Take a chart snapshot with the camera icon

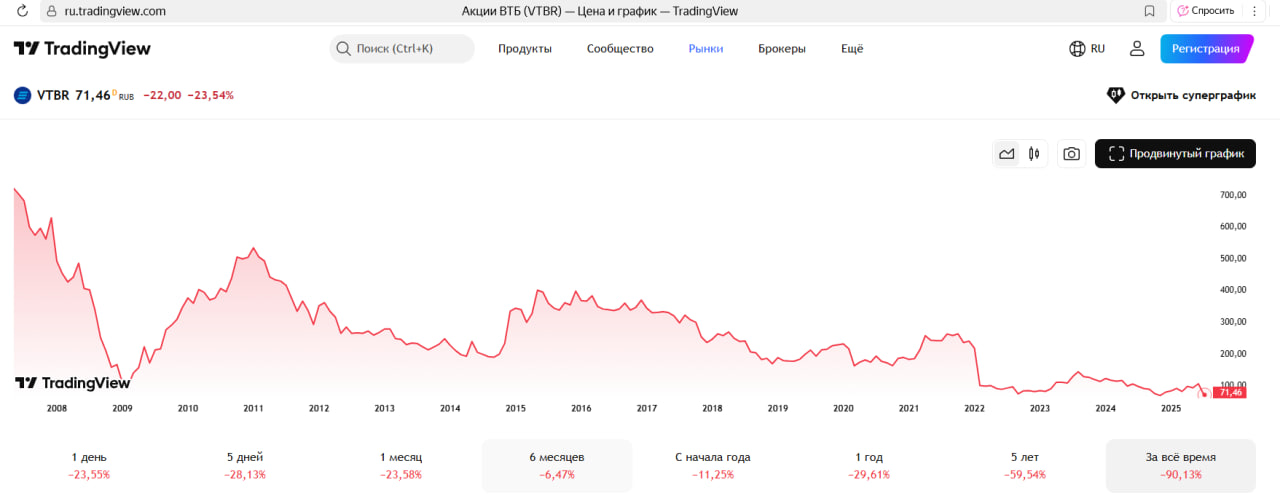click(1071, 153)
